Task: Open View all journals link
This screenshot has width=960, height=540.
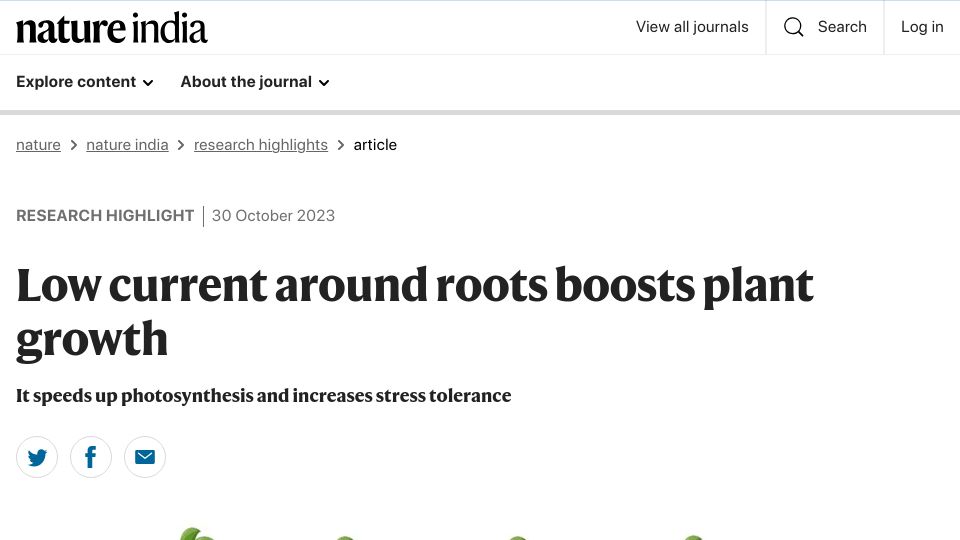Action: click(692, 27)
